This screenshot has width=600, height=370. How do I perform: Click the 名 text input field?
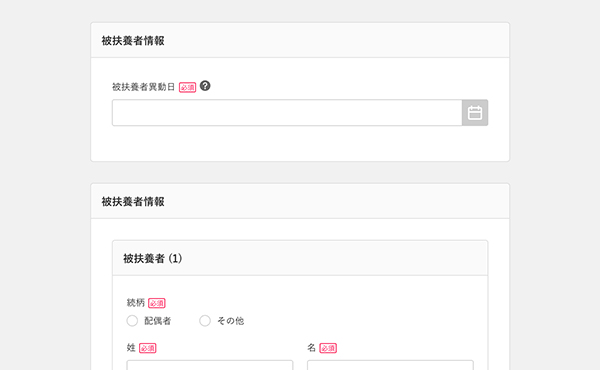point(390,365)
